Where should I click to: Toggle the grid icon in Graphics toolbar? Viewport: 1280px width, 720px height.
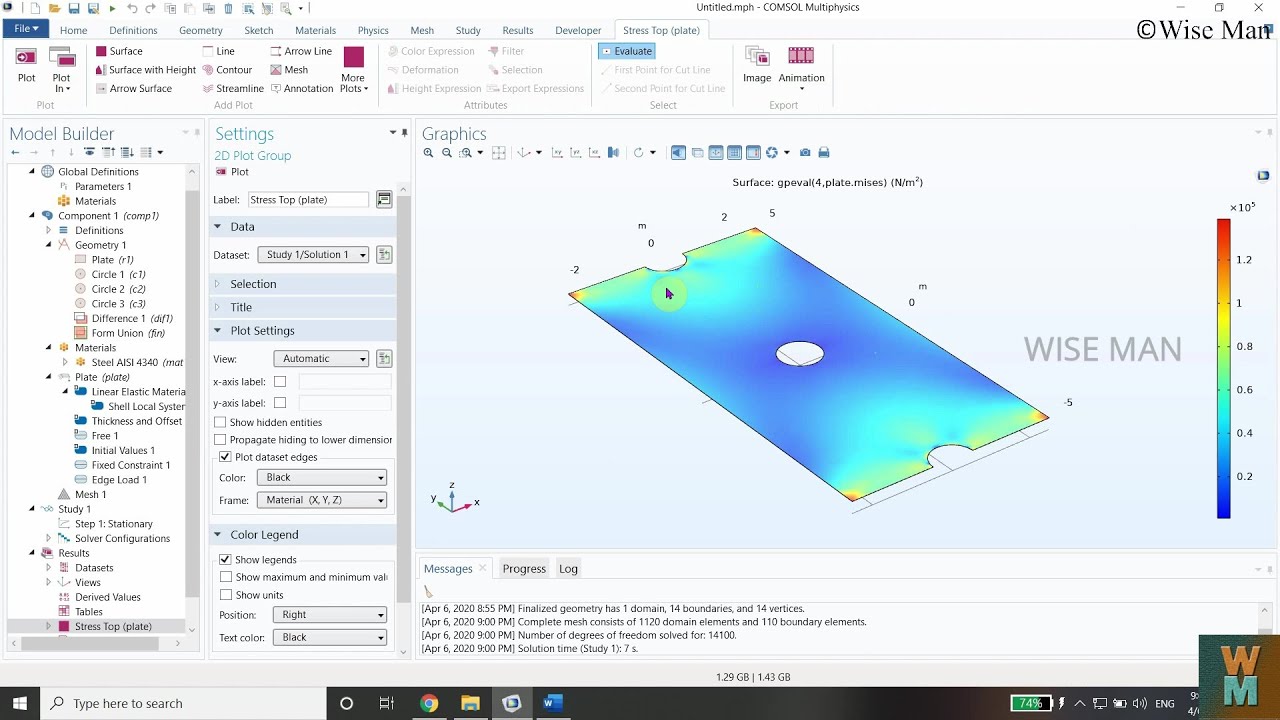(734, 153)
